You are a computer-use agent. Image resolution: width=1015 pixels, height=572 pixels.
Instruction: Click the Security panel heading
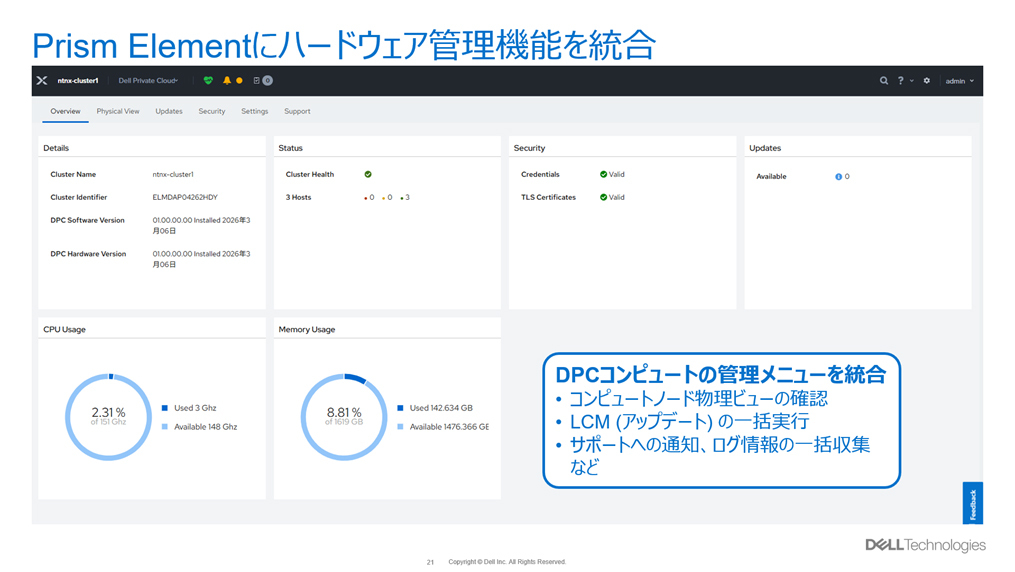pos(530,148)
